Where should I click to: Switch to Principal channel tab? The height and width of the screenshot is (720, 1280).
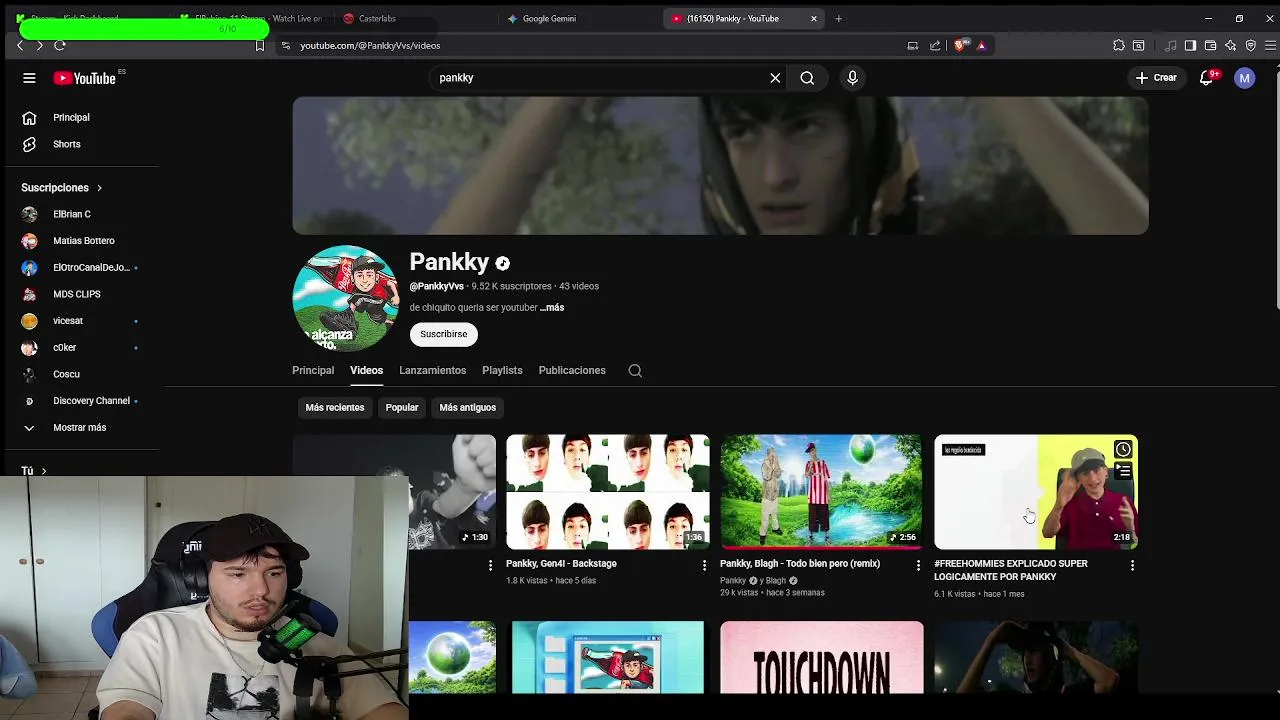[x=313, y=370]
